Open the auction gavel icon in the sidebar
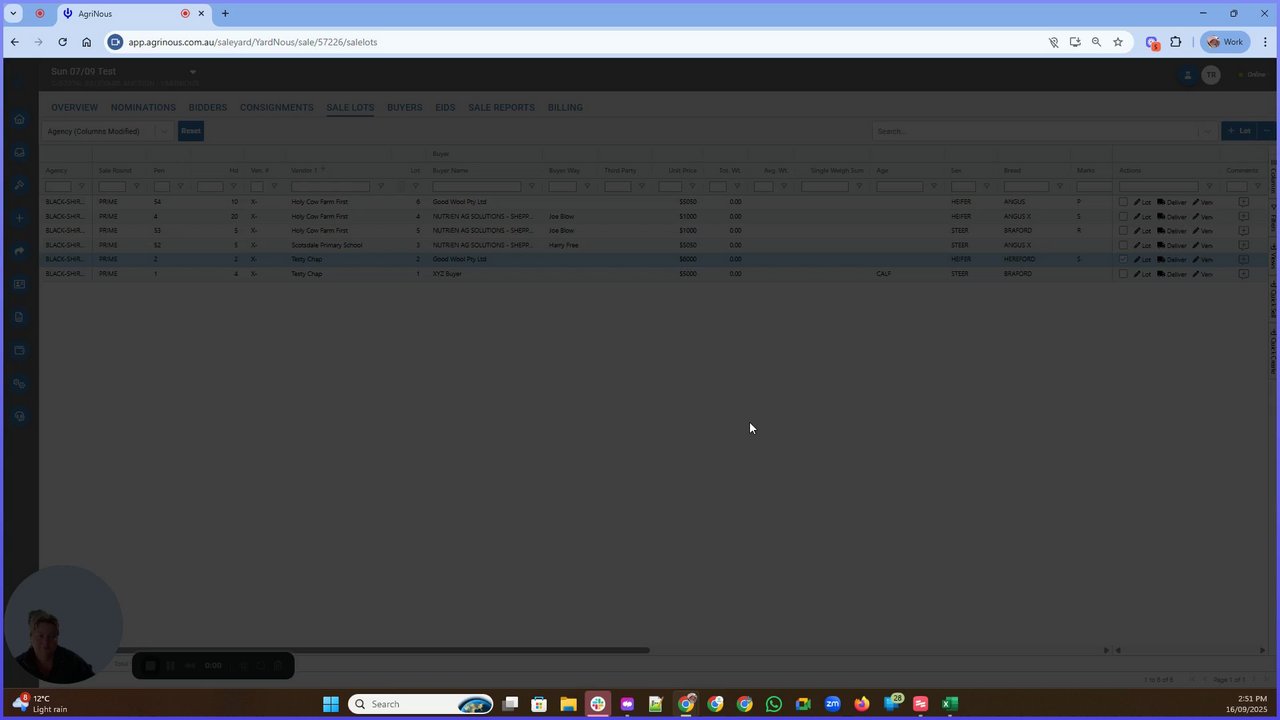1280x720 pixels. tap(19, 185)
